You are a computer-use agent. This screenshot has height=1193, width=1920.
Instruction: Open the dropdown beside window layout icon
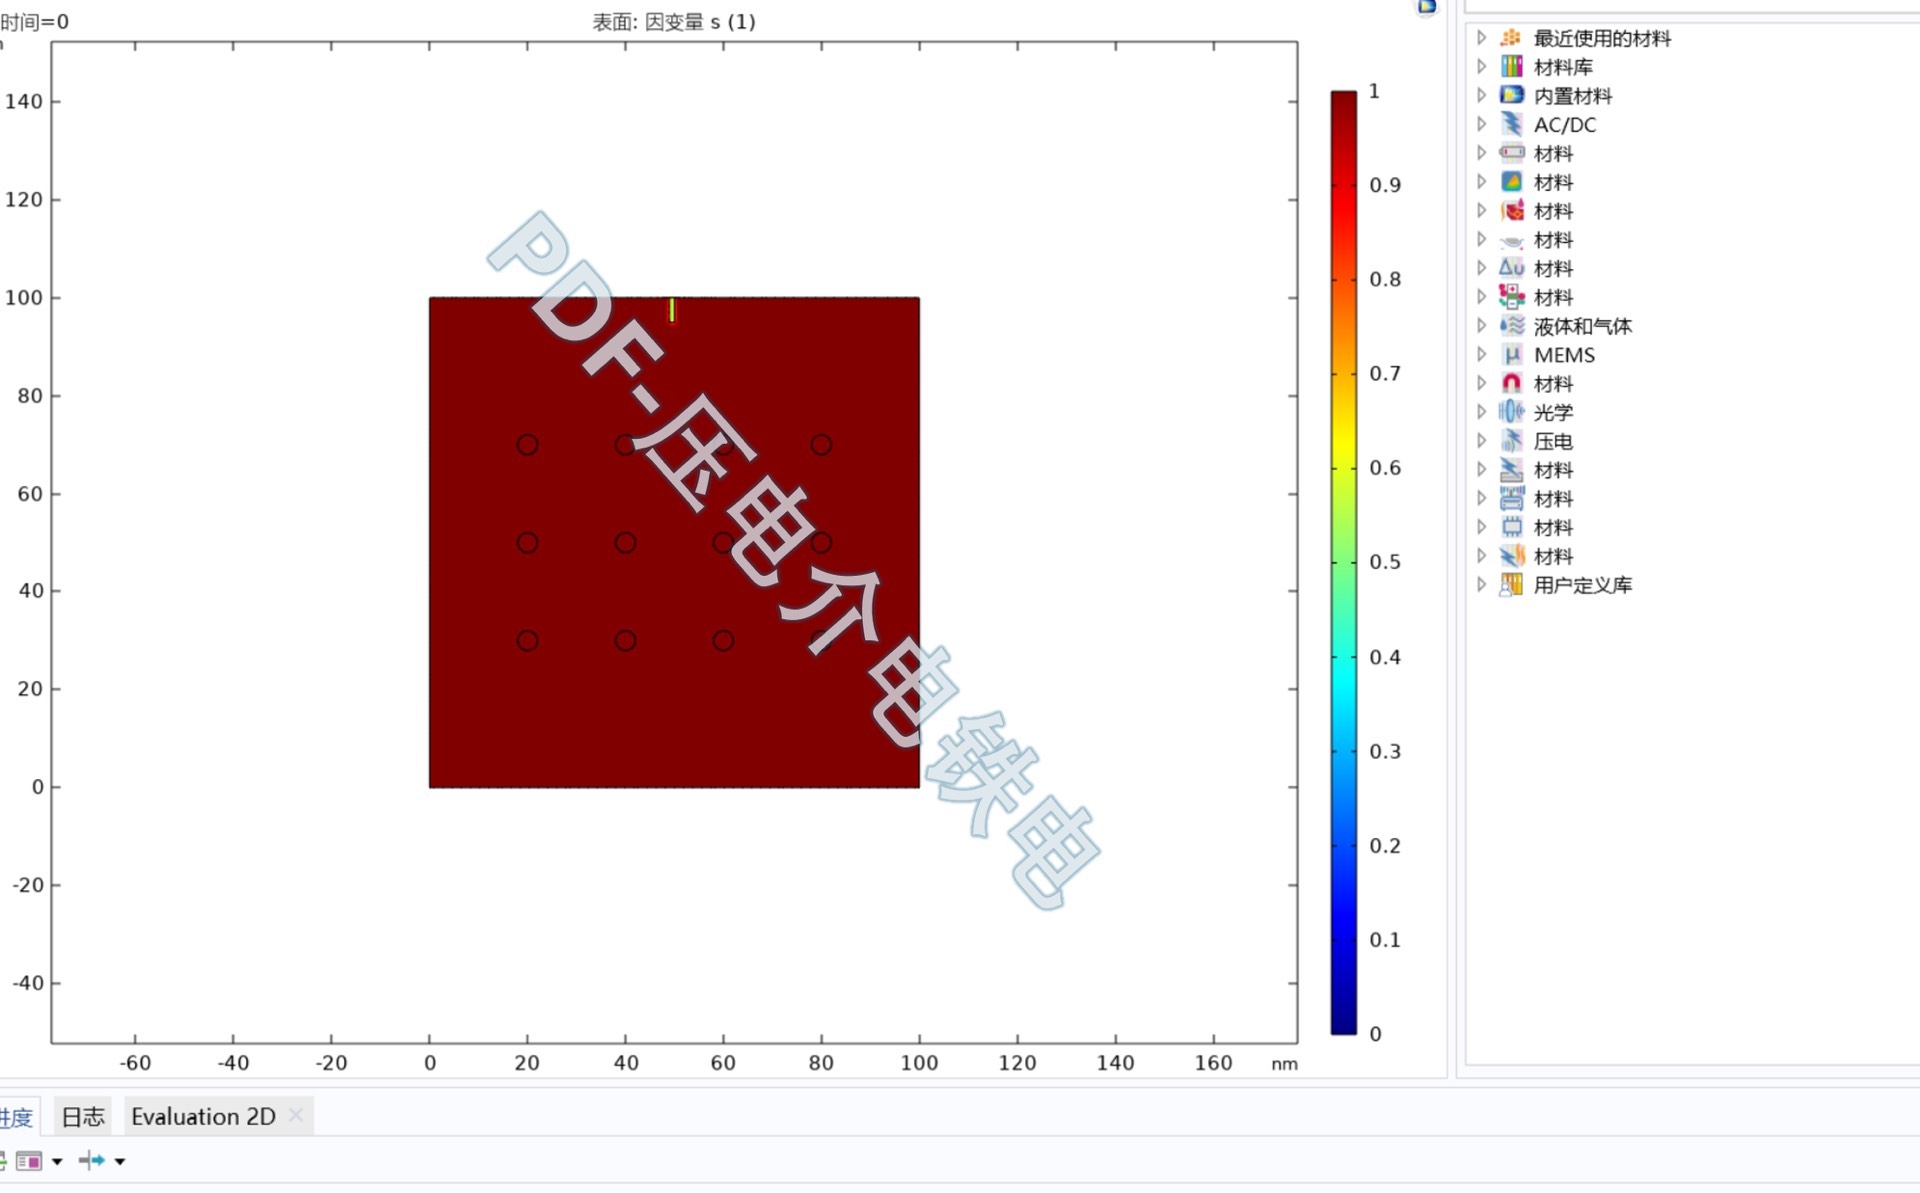click(x=57, y=1162)
